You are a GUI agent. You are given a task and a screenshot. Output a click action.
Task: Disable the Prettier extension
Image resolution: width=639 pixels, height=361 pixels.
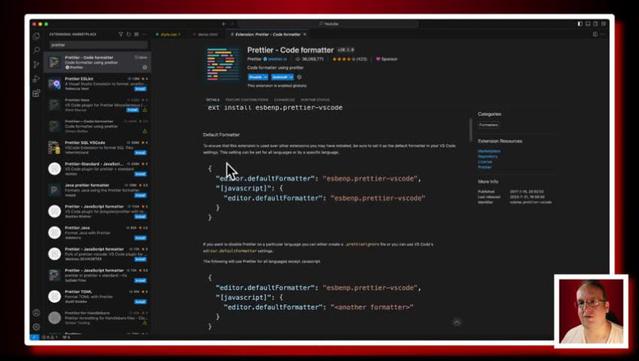pos(256,77)
